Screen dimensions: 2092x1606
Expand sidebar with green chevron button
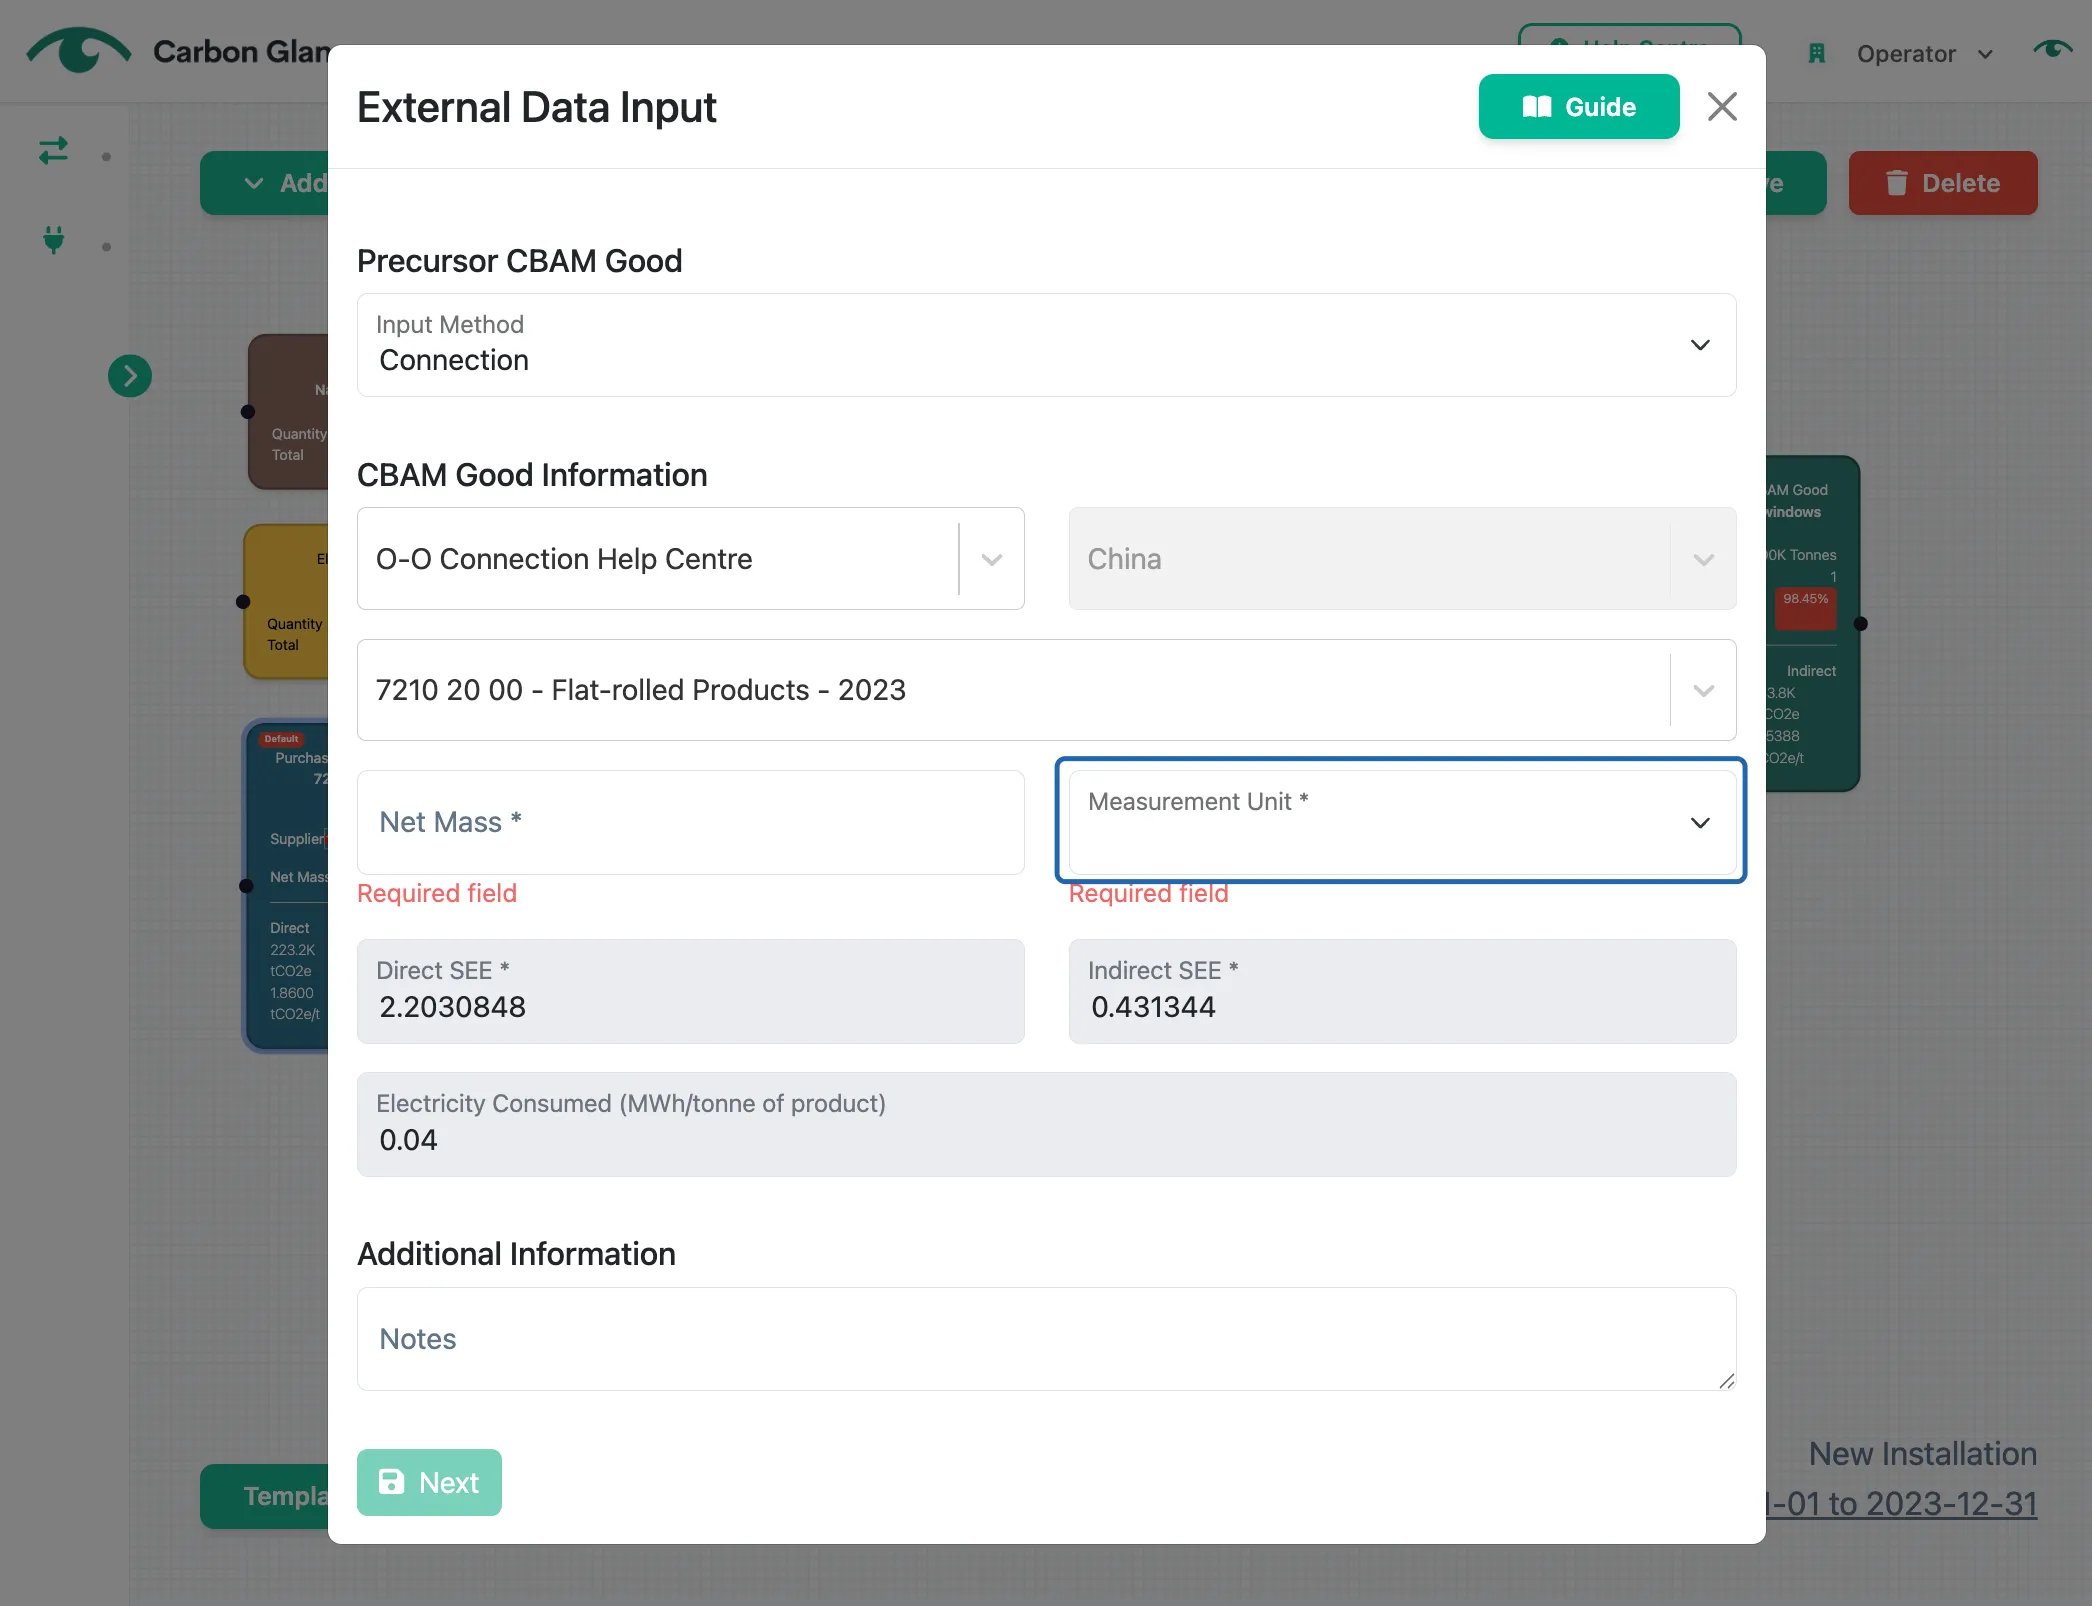point(130,376)
